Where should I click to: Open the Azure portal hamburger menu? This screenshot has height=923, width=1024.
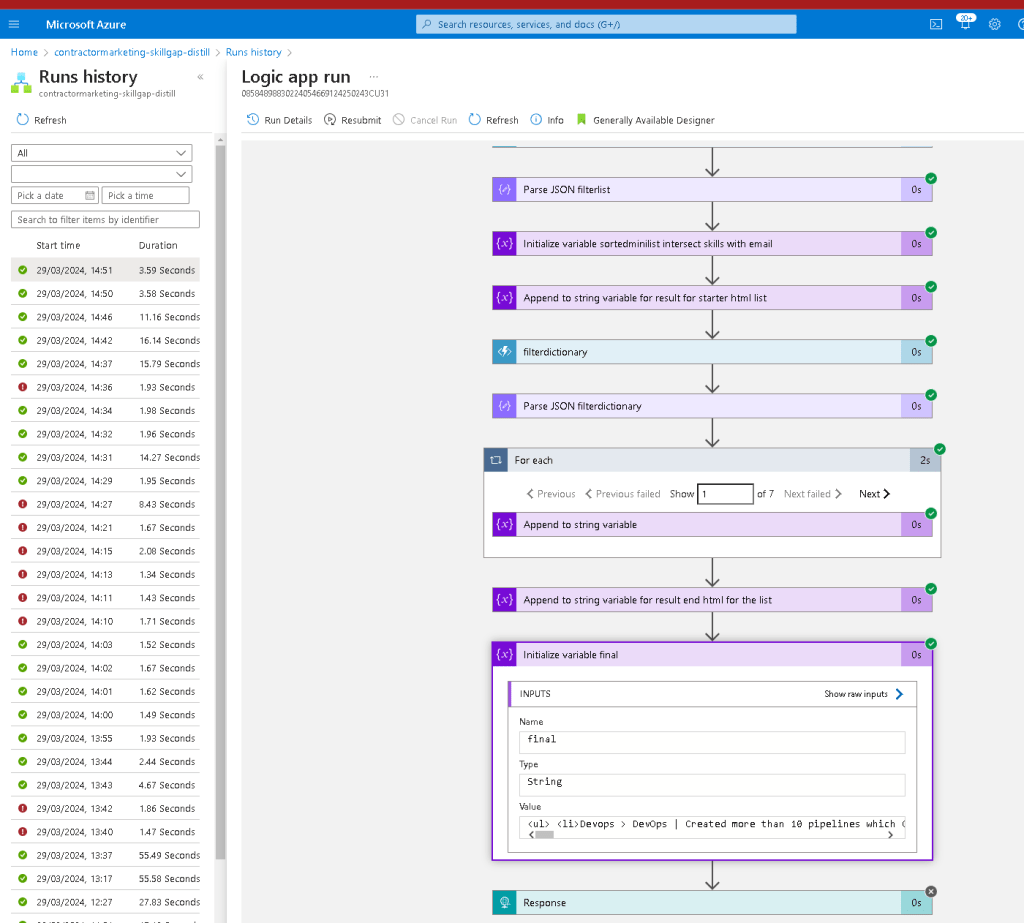pos(14,24)
